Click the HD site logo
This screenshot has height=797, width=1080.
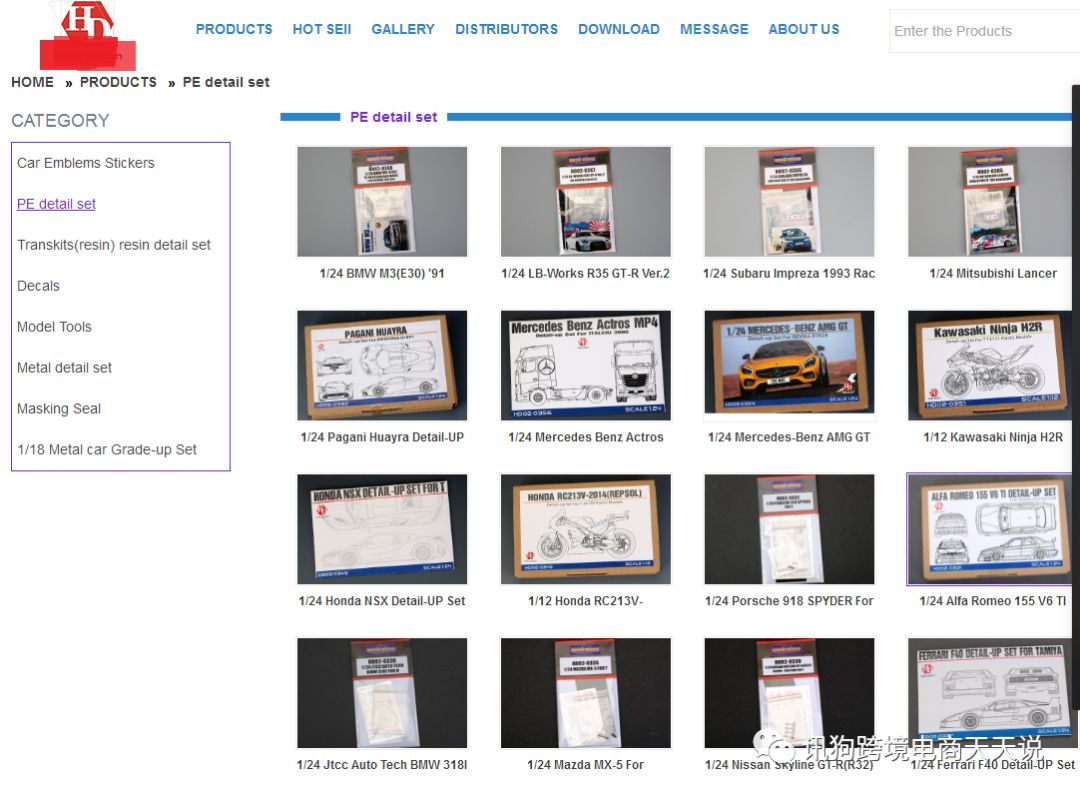(88, 34)
